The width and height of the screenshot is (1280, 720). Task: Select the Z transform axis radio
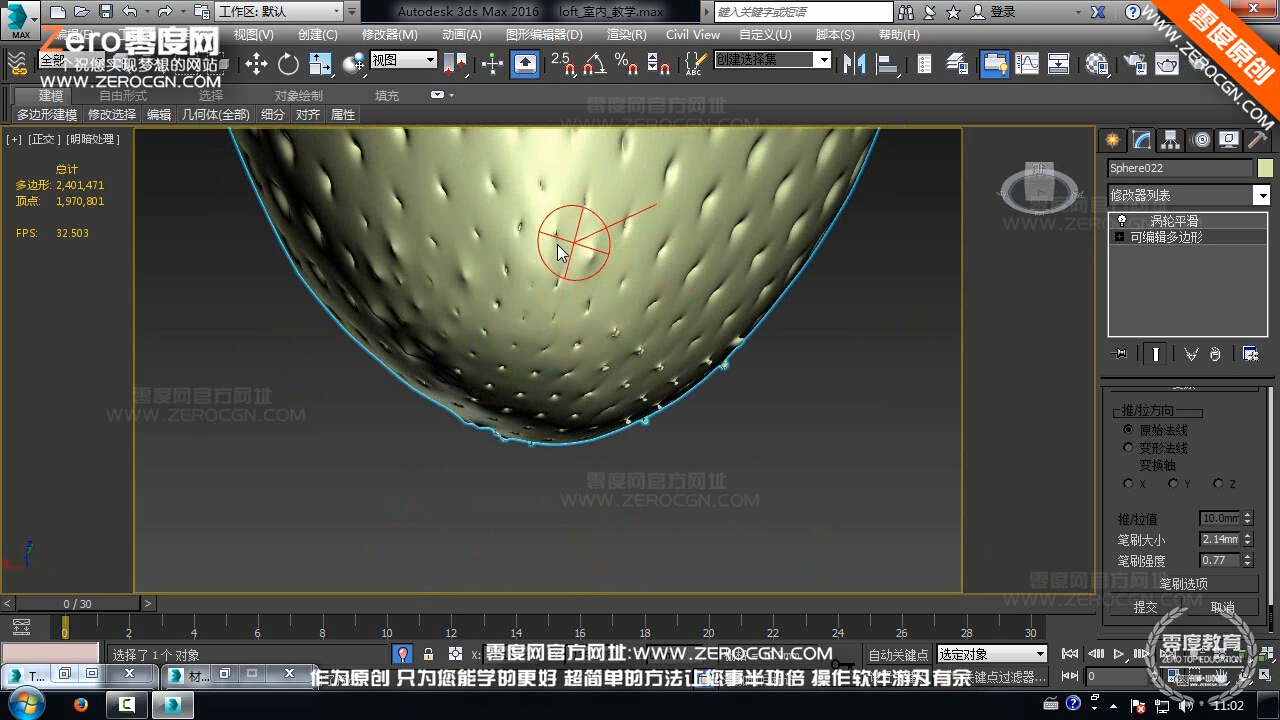click(1218, 483)
